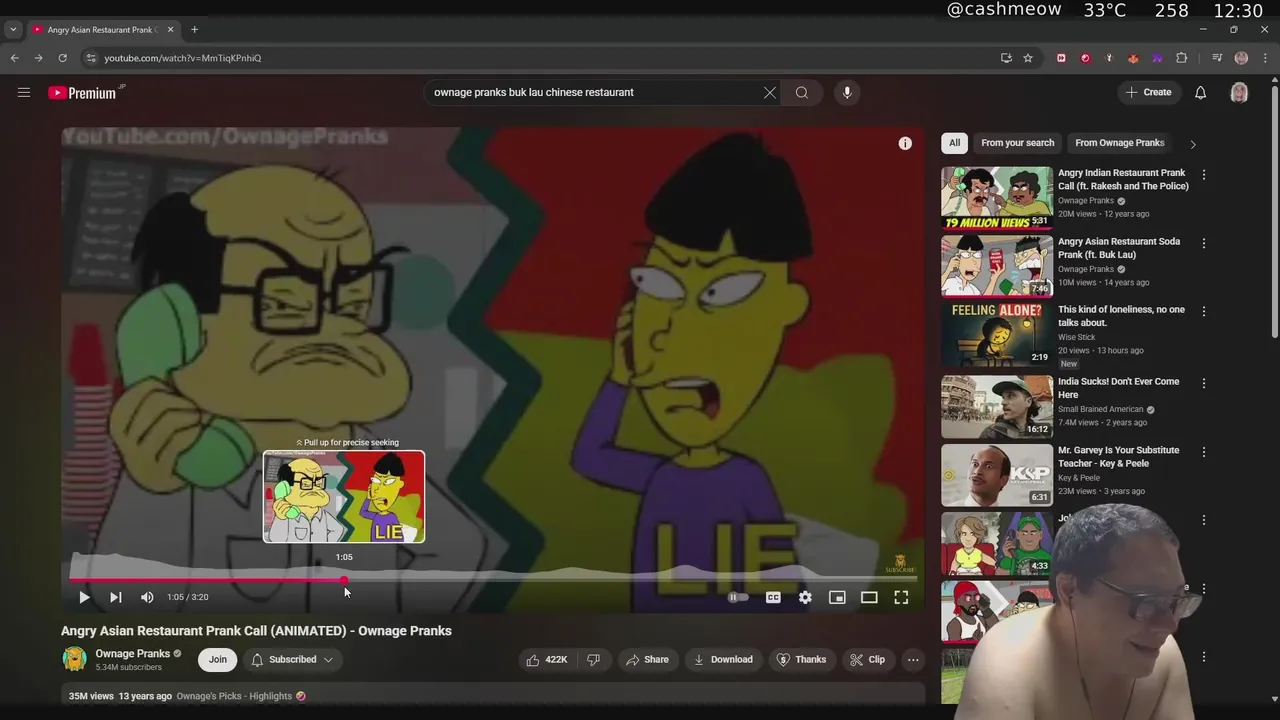Select the All filter chip
This screenshot has height=720, width=1280.
coord(954,143)
